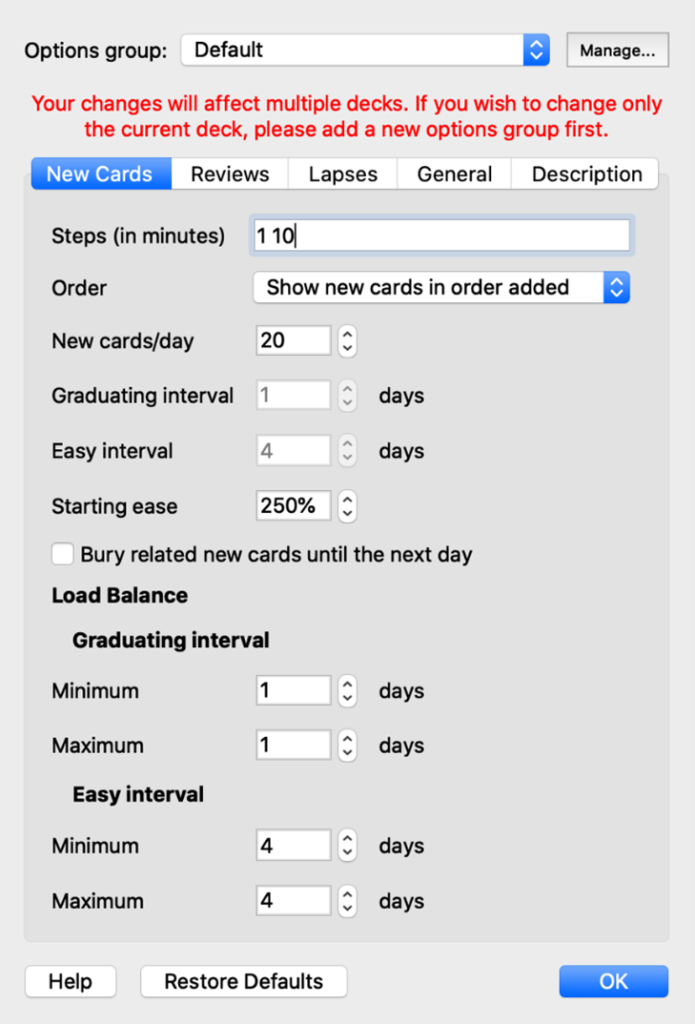This screenshot has height=1024, width=695.
Task: Confirm settings with the OK button
Action: [x=613, y=981]
